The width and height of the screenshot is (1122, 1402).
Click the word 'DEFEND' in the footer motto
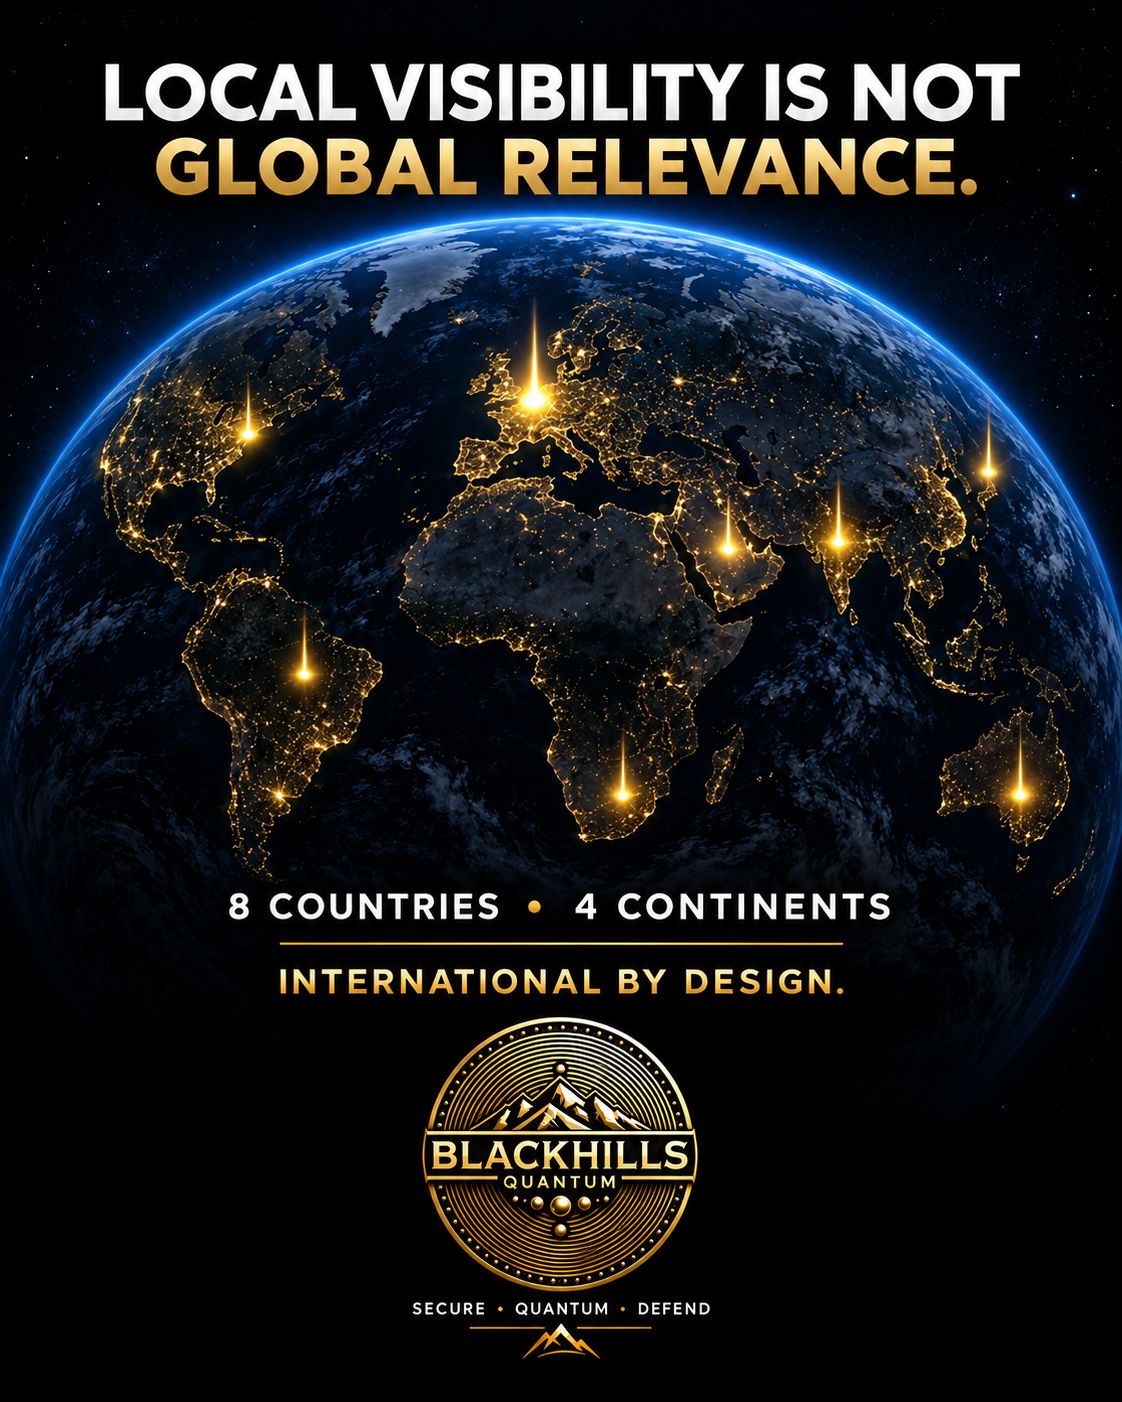coord(674,1308)
